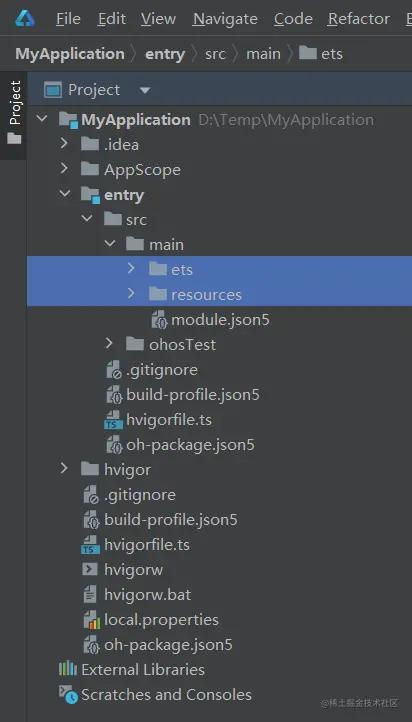412x722 pixels.
Task: Click the local.properties file icon
Action: (x=92, y=620)
